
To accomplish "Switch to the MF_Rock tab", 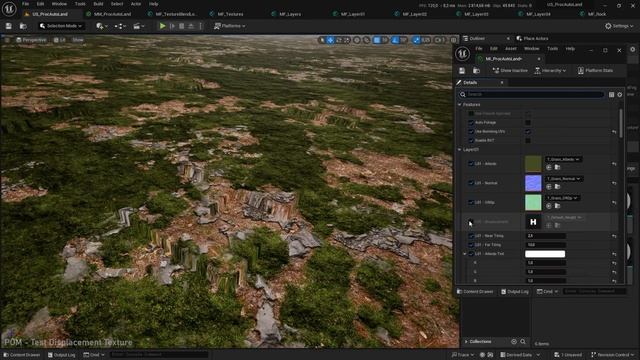I will (x=597, y=14).
